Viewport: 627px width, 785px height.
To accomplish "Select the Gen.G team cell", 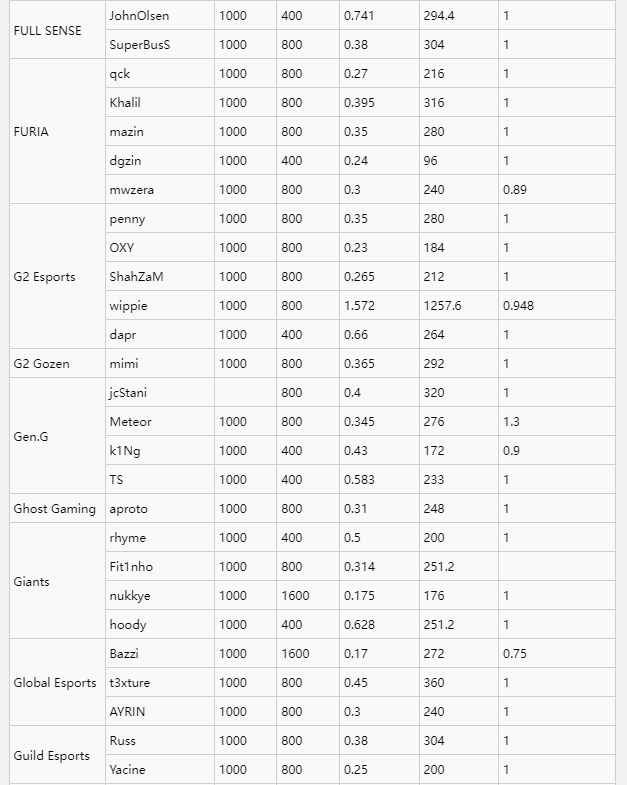I will click(30, 436).
